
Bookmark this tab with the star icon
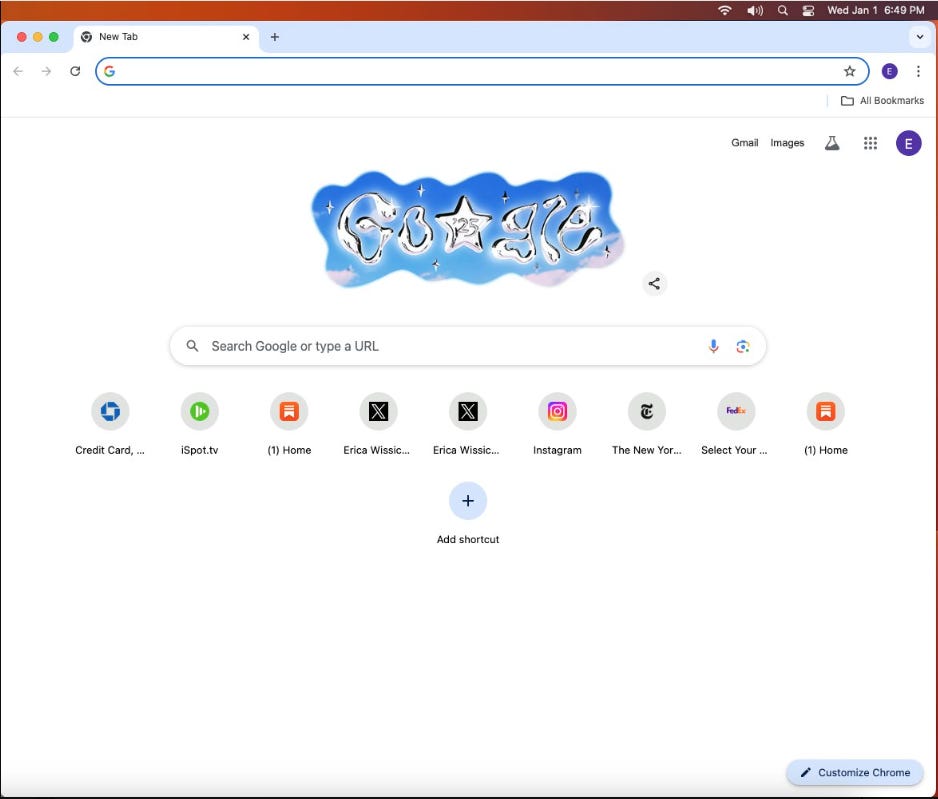pos(849,71)
